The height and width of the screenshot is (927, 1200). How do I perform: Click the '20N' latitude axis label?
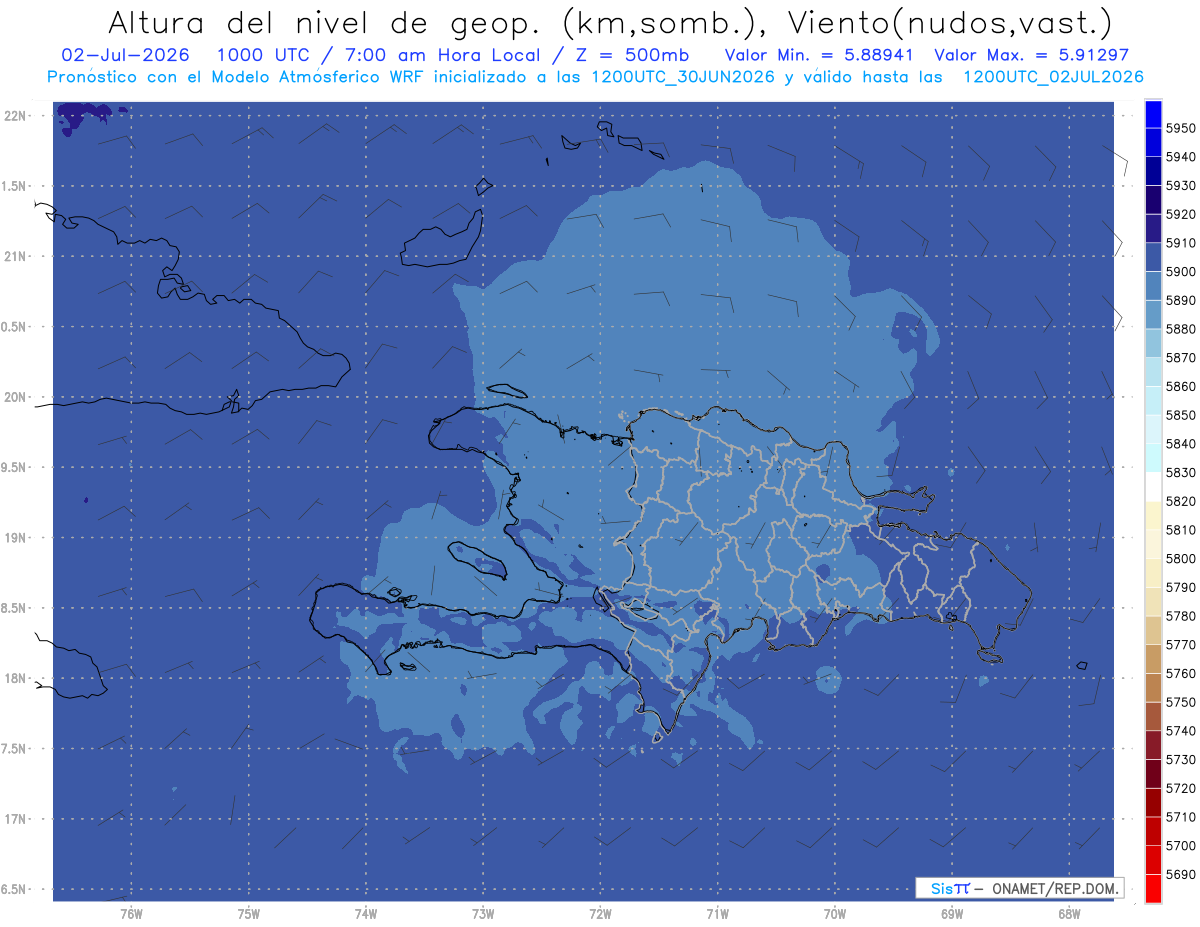(15, 398)
